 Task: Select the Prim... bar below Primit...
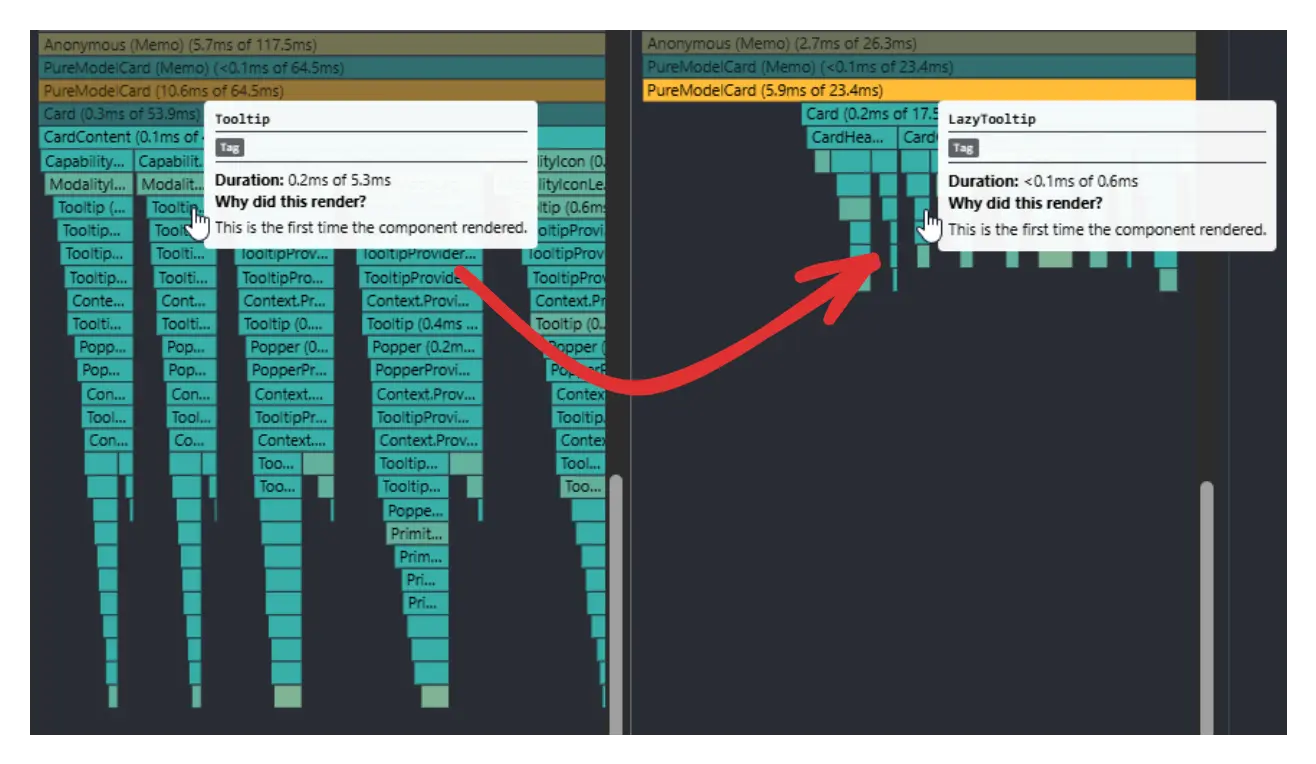tap(421, 557)
